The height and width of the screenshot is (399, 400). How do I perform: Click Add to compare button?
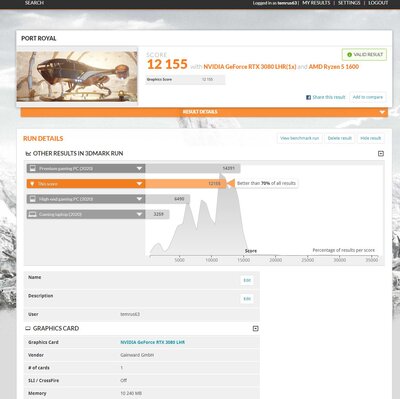tap(368, 97)
